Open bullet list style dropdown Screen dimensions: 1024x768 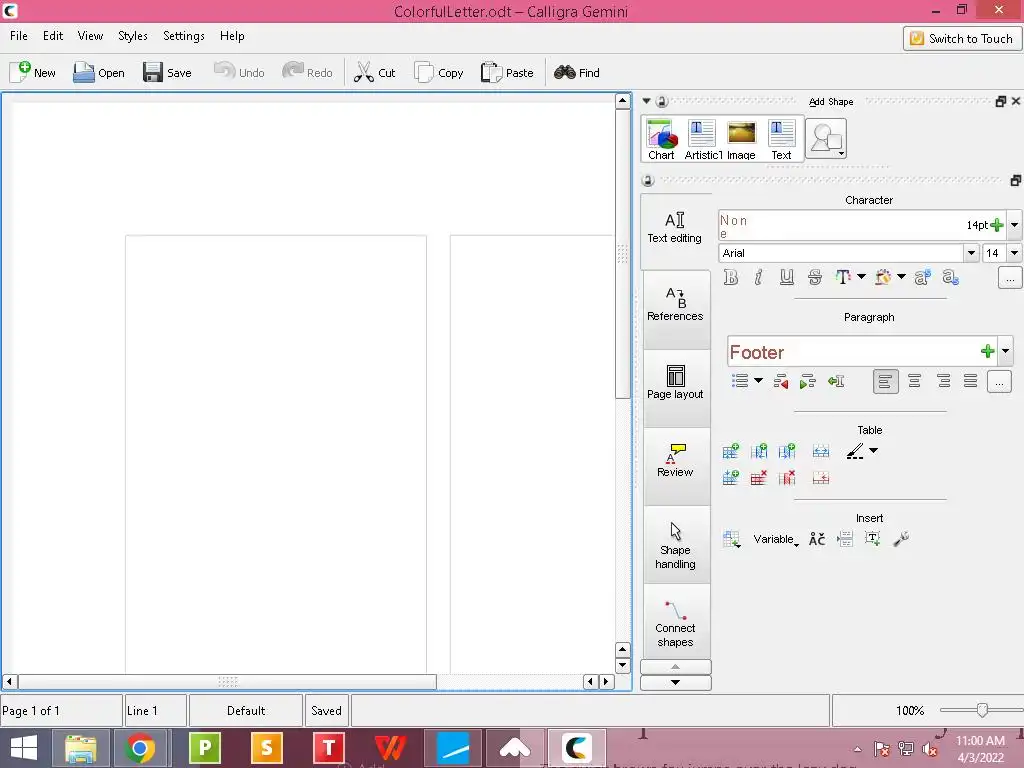758,380
